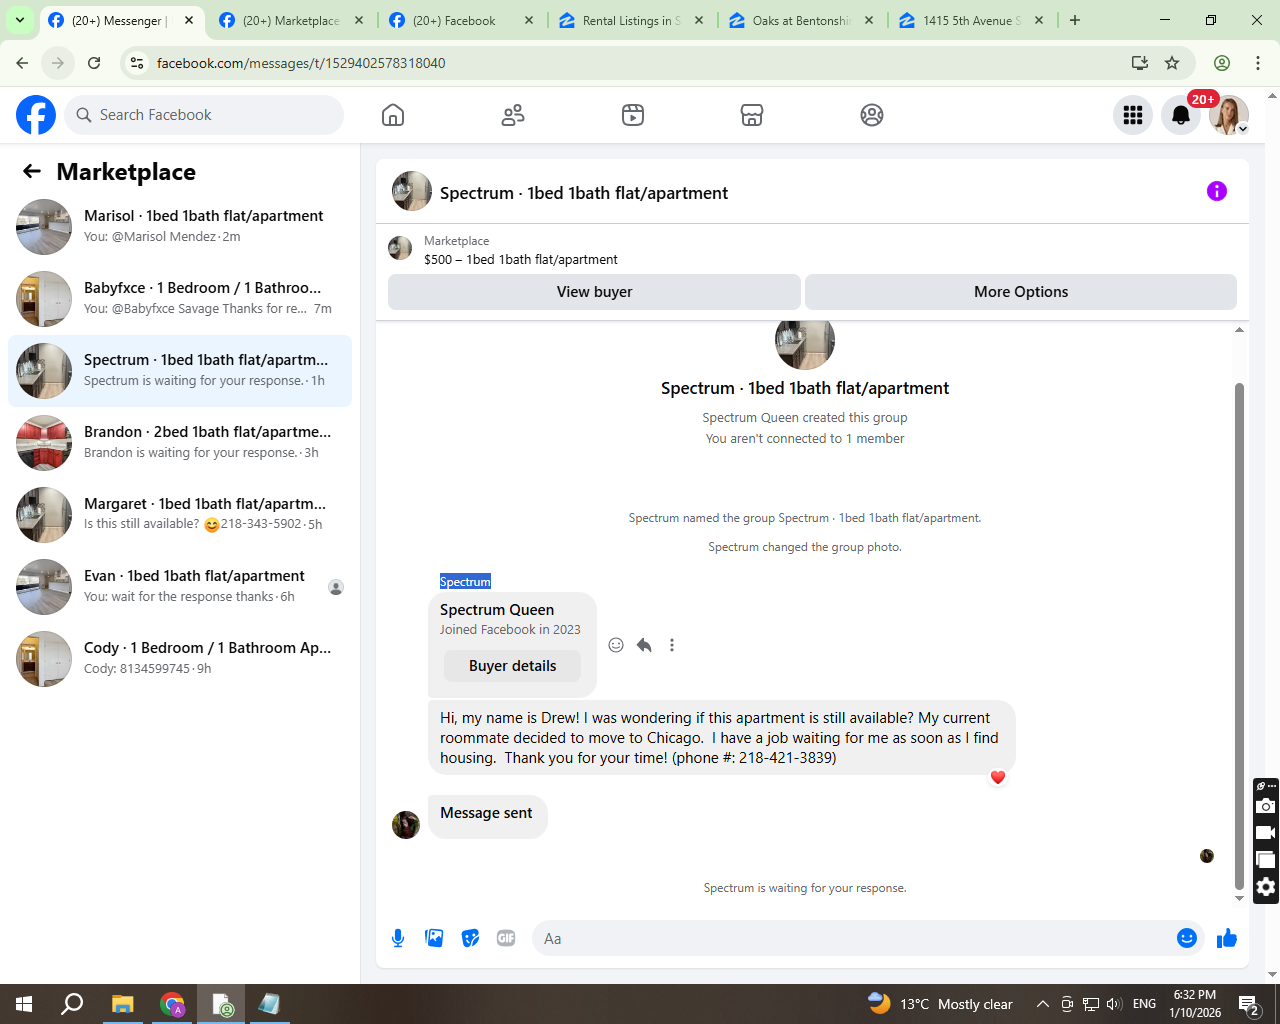
Task: Open the Windows notification center
Action: tap(1249, 1004)
